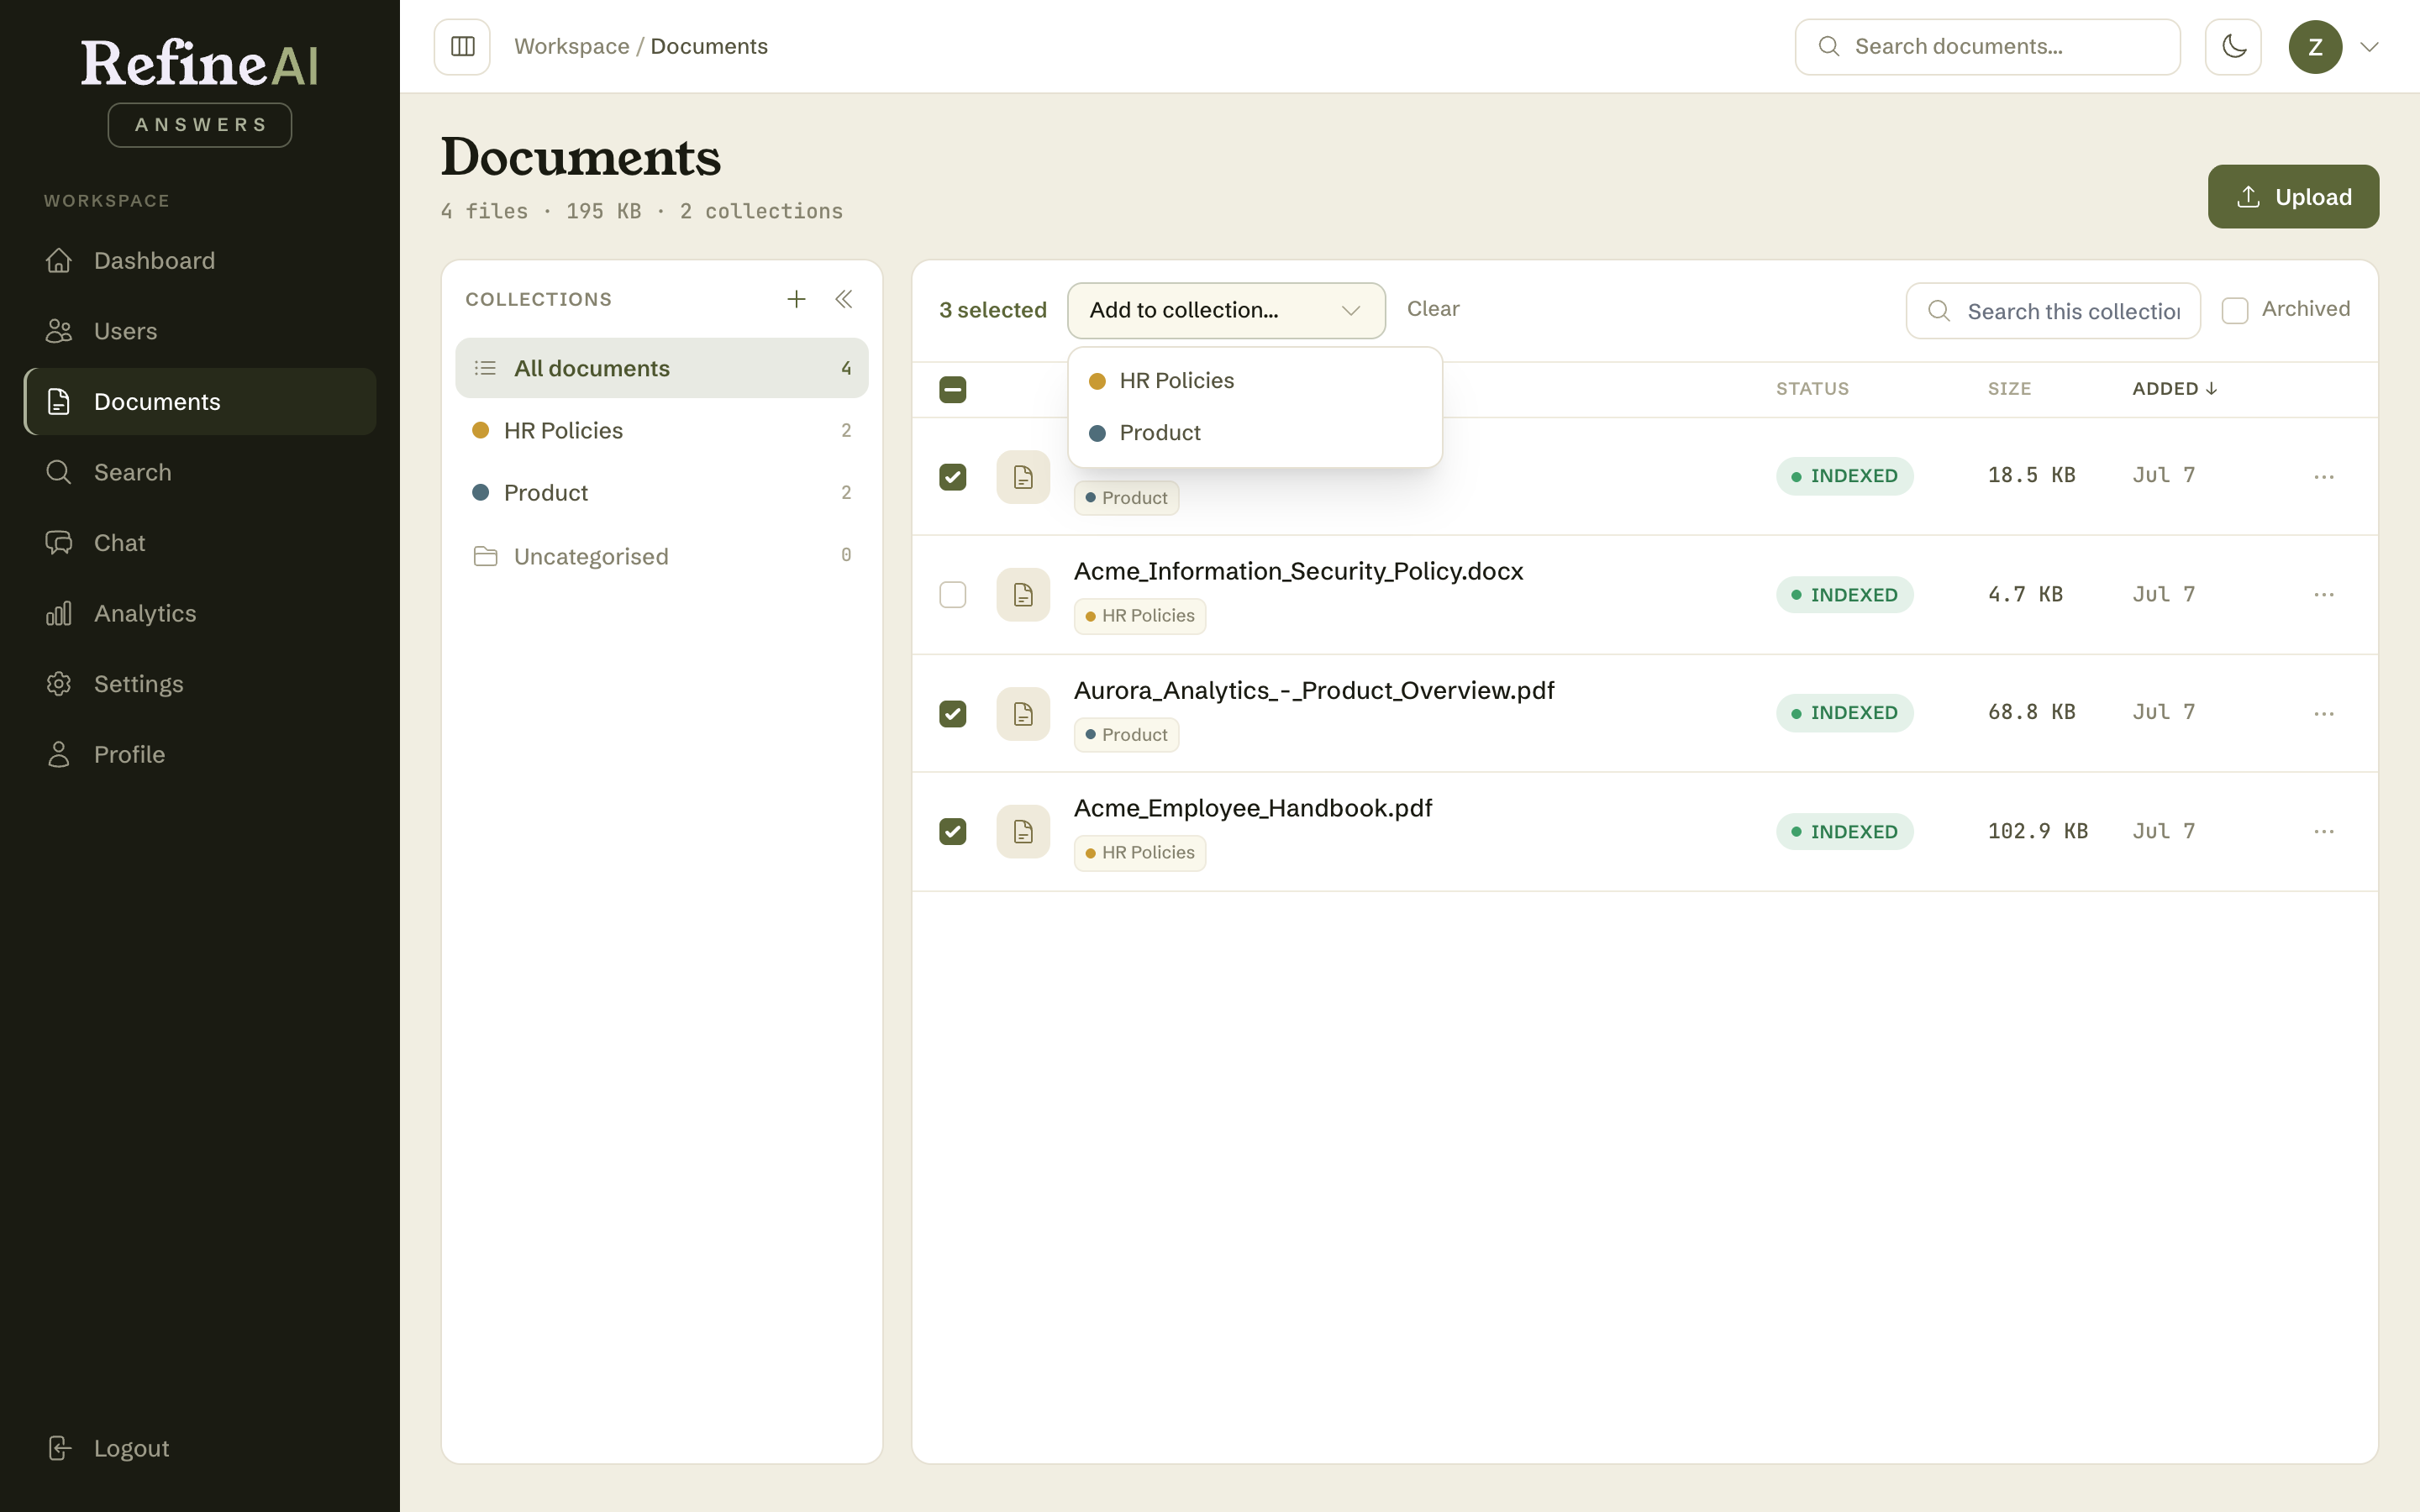Switch to dark mode moon icon
This screenshot has height=1512, width=2420.
tap(2233, 47)
